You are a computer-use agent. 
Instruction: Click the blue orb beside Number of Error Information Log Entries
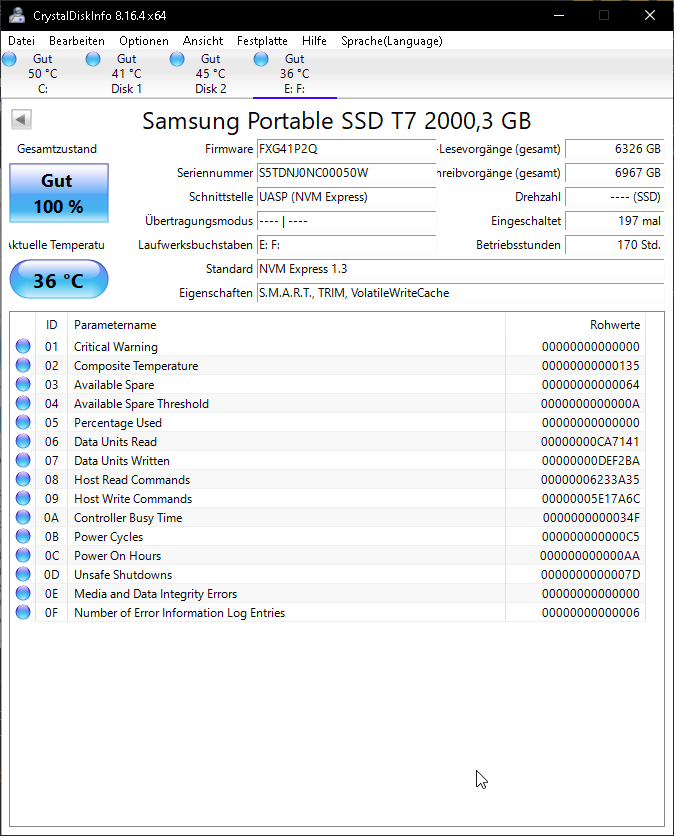[x=23, y=612]
